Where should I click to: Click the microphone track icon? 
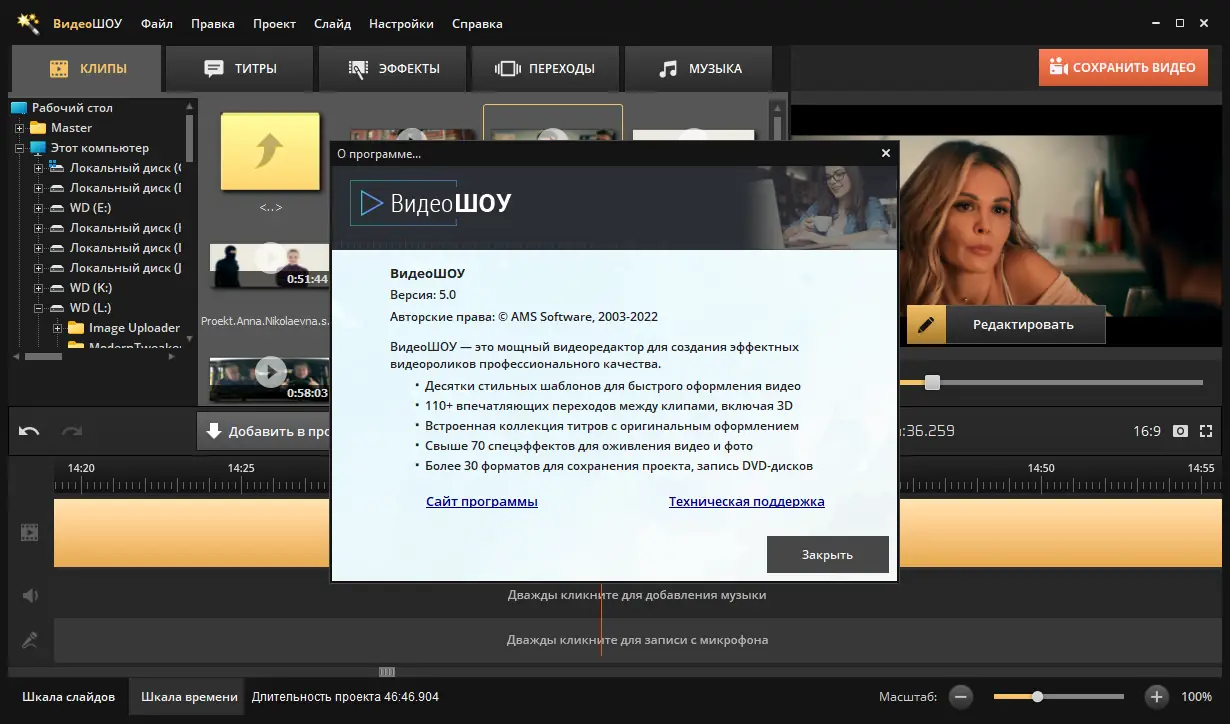[x=30, y=640]
